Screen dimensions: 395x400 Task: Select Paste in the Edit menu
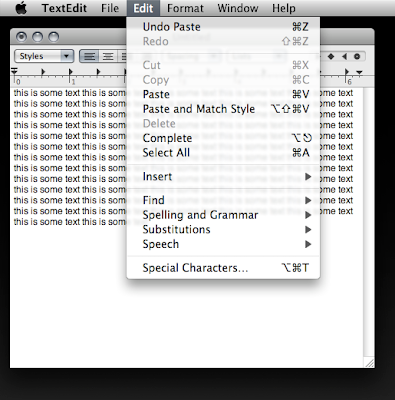(223, 94)
